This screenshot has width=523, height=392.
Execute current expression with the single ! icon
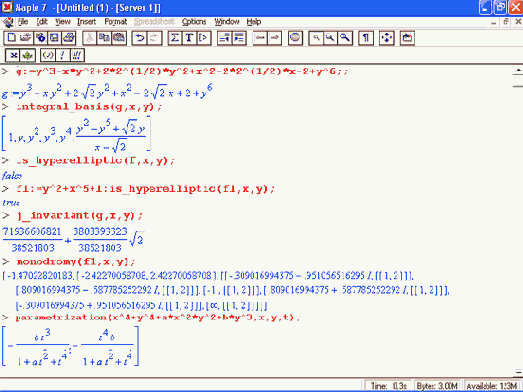click(x=62, y=55)
